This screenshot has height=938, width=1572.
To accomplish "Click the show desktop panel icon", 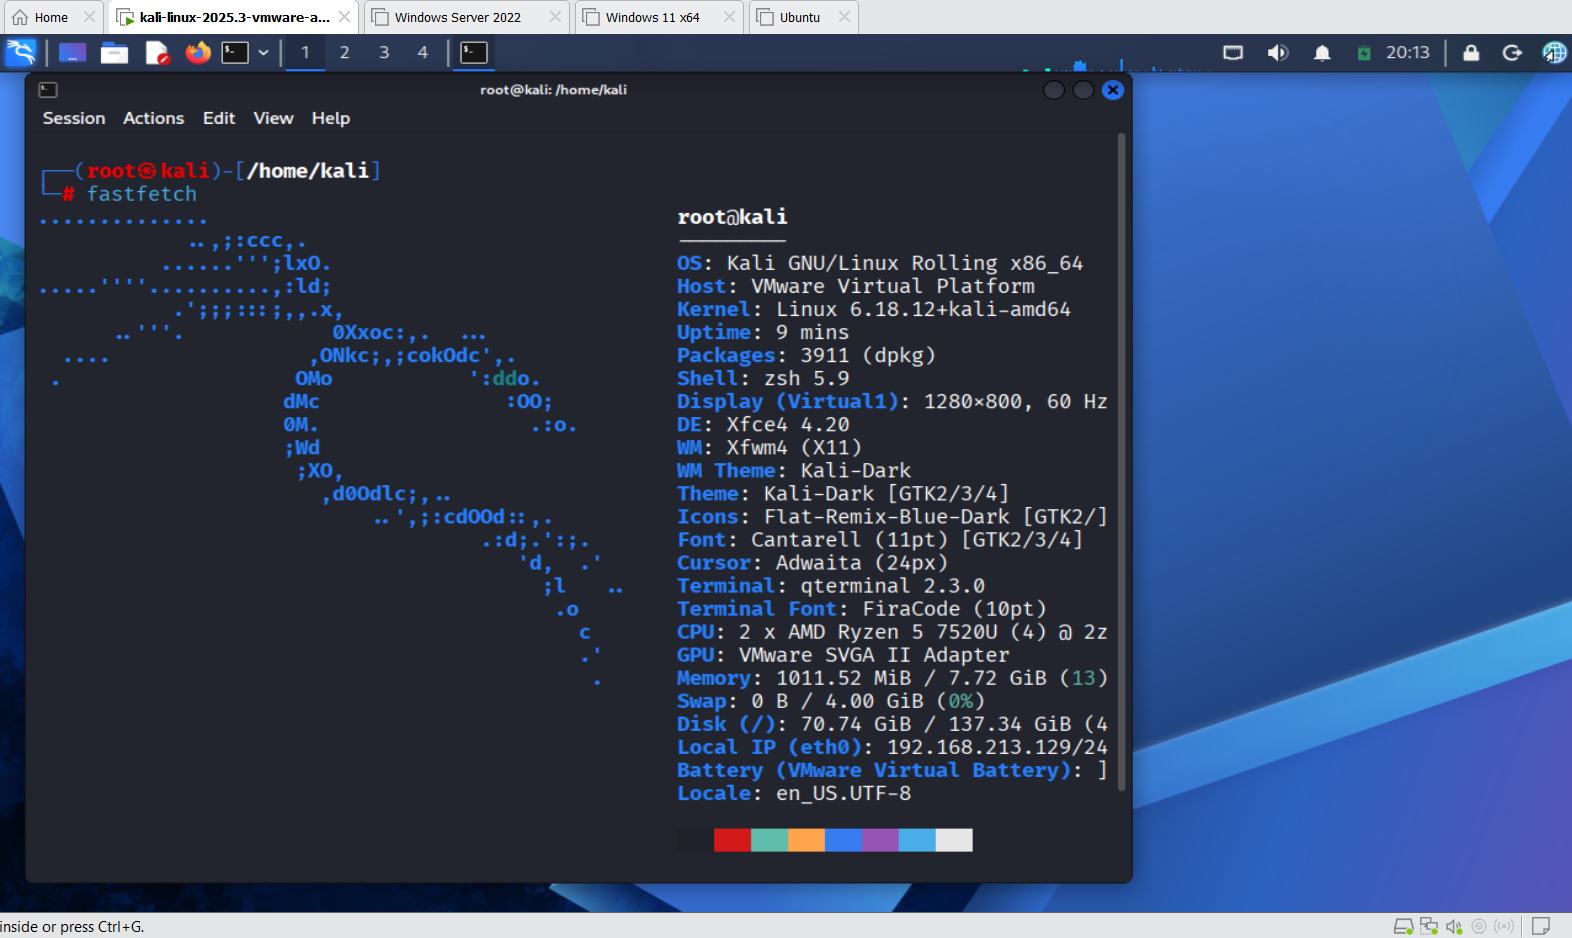I will coord(72,52).
